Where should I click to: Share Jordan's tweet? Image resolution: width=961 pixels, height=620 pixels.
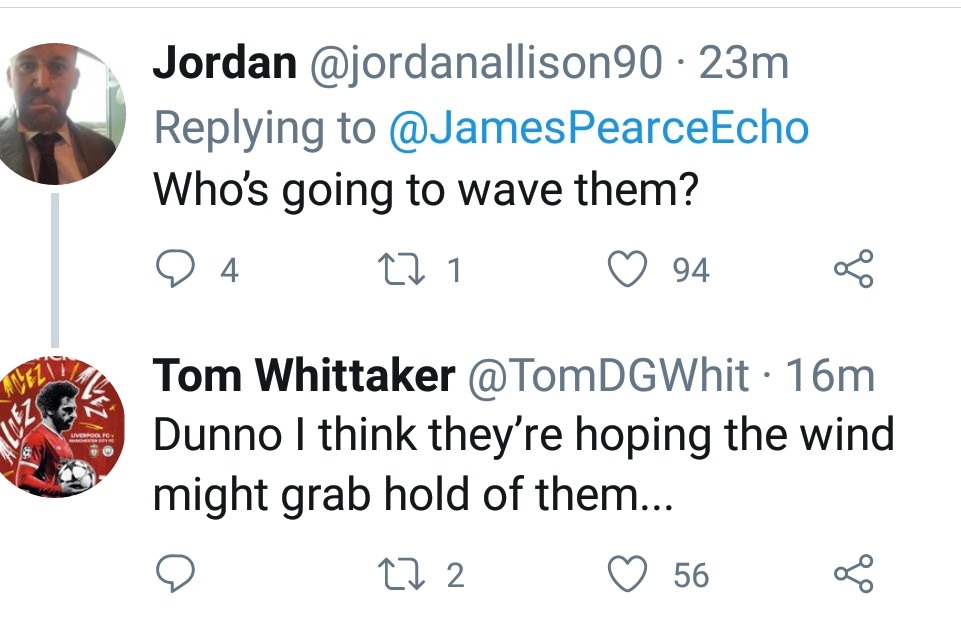(x=853, y=270)
